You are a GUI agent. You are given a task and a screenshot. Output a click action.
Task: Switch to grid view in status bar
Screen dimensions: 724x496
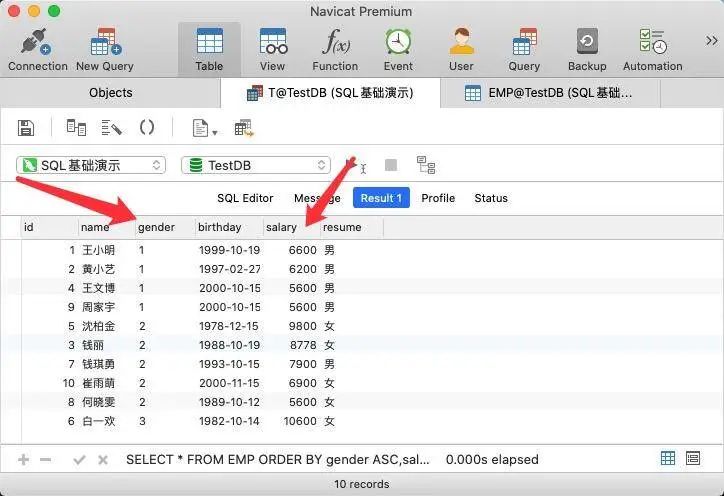tap(668, 459)
